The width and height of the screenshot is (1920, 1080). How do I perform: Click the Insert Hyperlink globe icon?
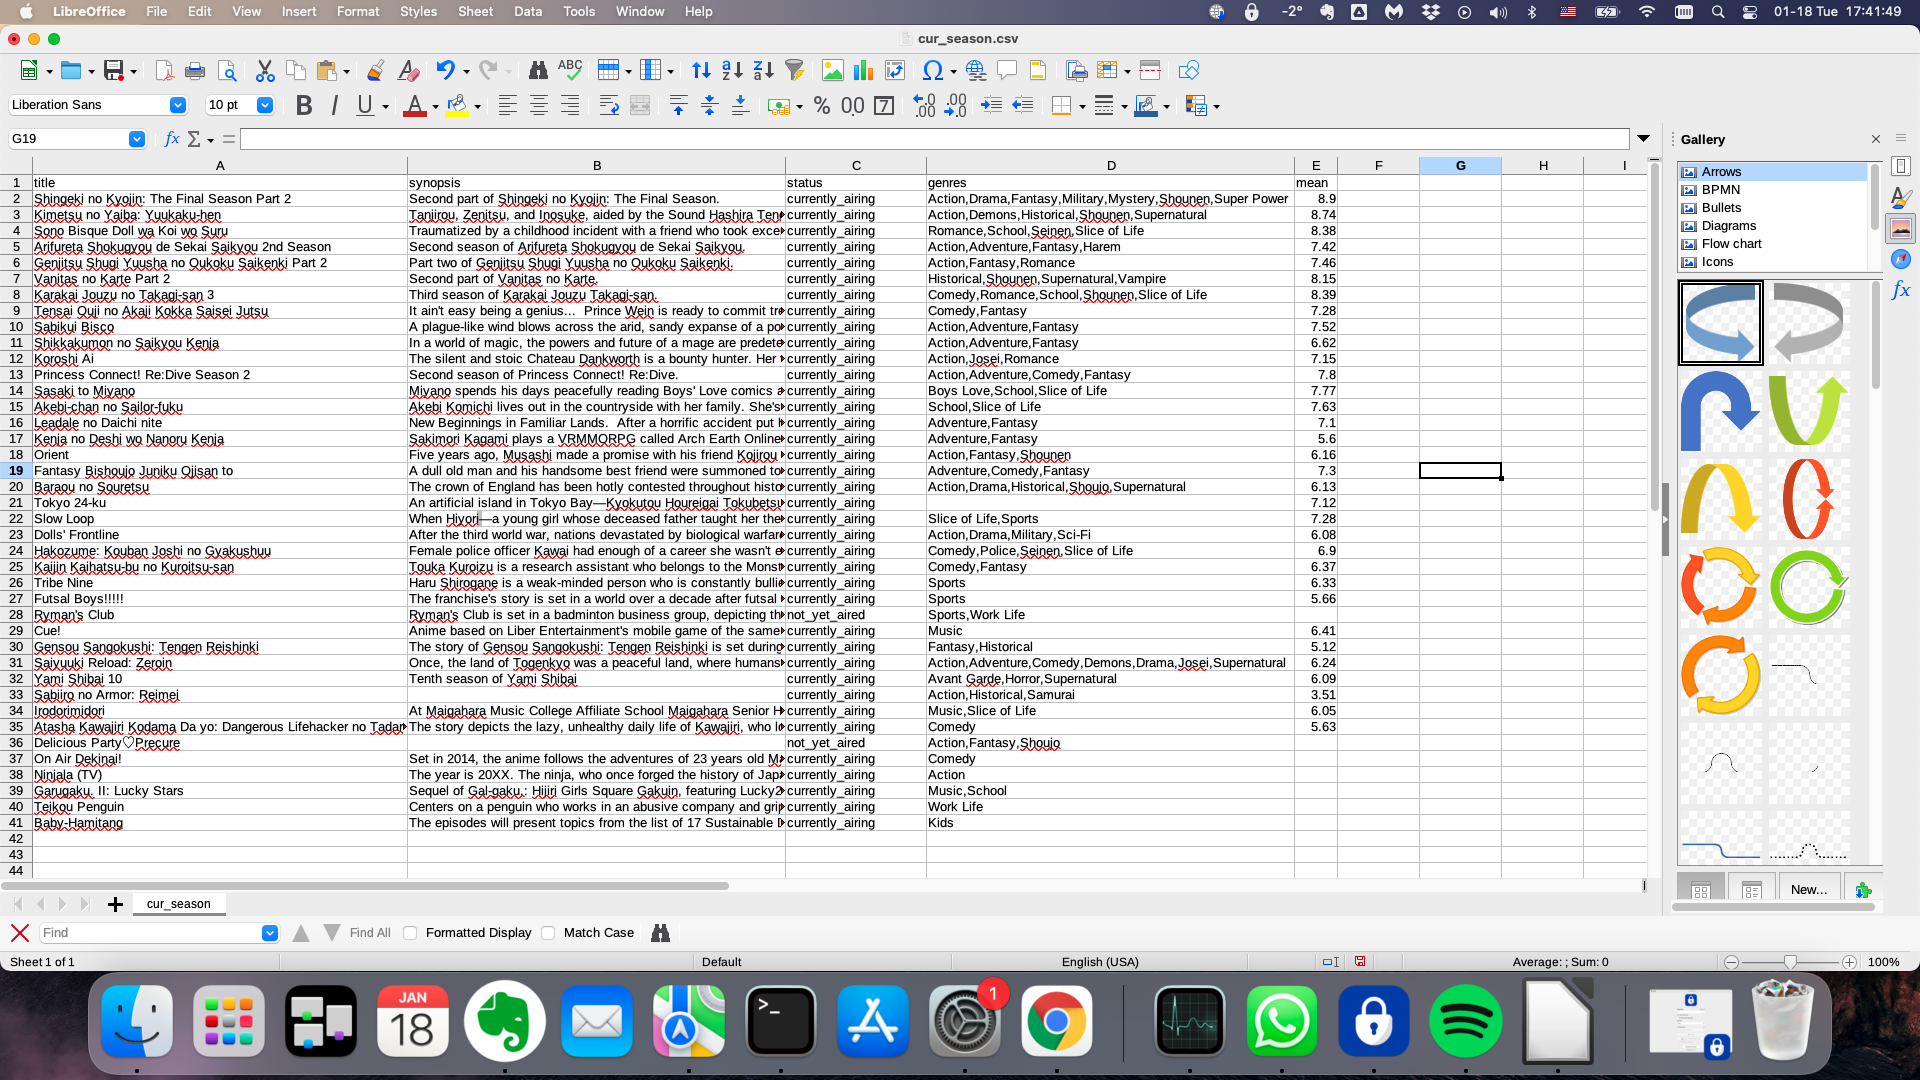click(976, 71)
